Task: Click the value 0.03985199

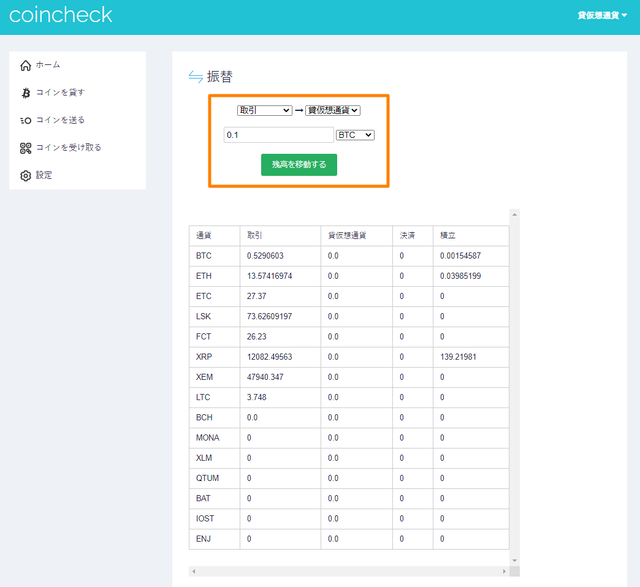Action: point(460,276)
